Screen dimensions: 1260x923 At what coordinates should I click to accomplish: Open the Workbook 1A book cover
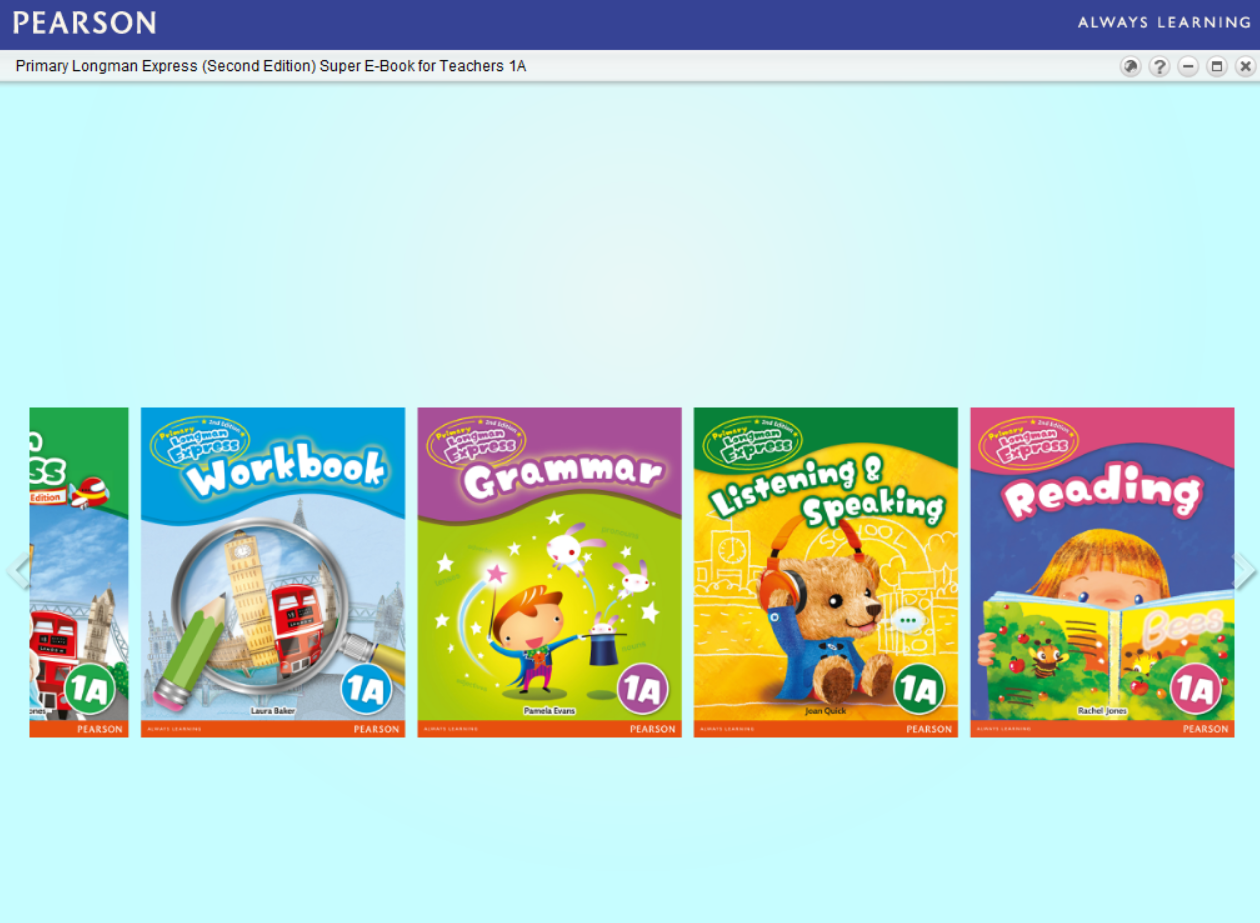point(273,572)
